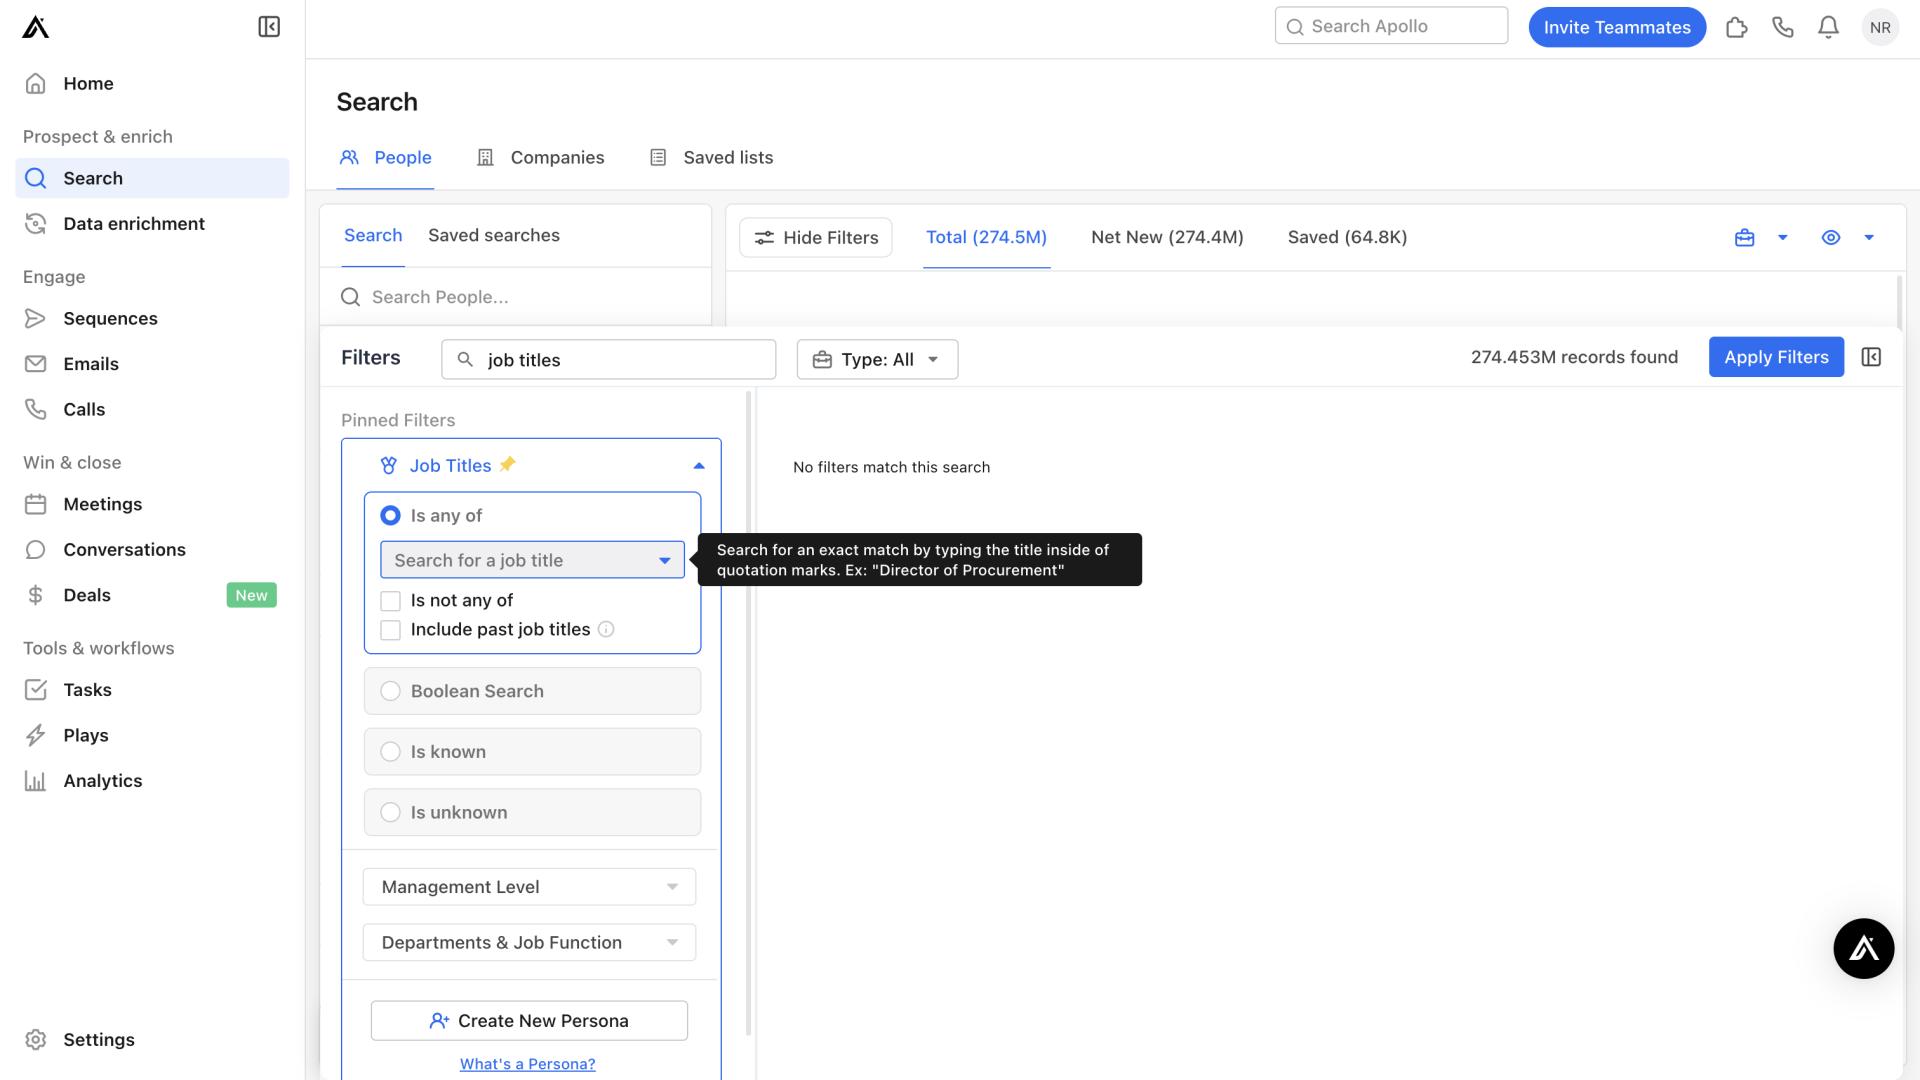
Task: Click the Settings gear icon
Action: point(36,1040)
